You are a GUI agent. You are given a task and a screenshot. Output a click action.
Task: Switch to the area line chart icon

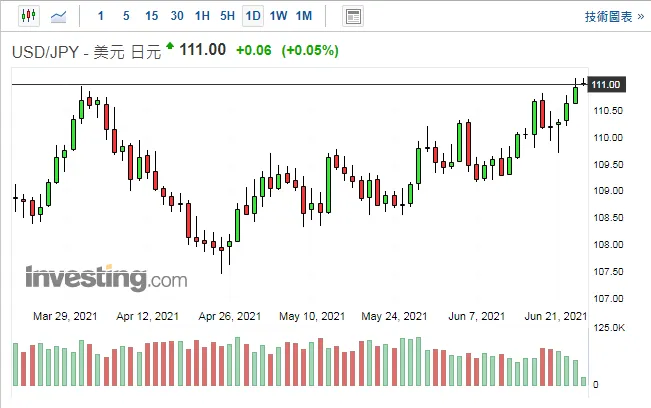click(58, 17)
